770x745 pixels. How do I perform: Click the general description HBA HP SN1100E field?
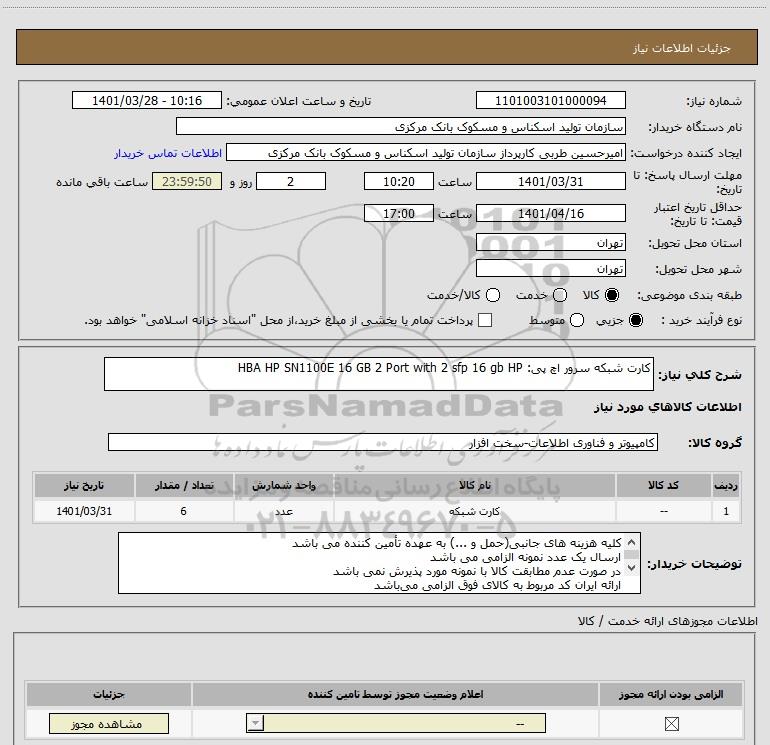coord(379,374)
